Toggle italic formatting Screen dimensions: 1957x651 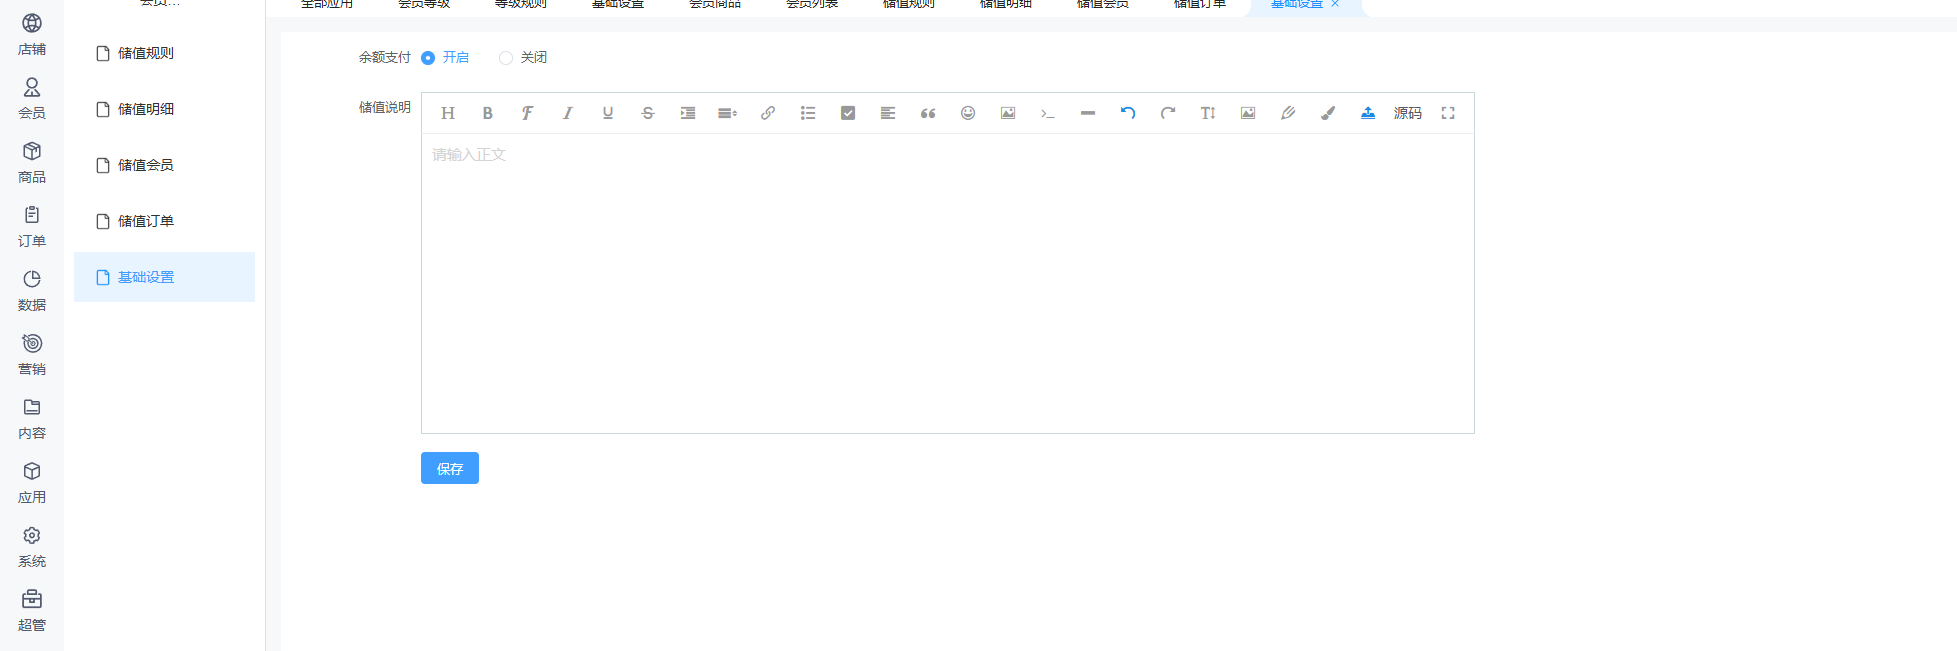click(568, 113)
